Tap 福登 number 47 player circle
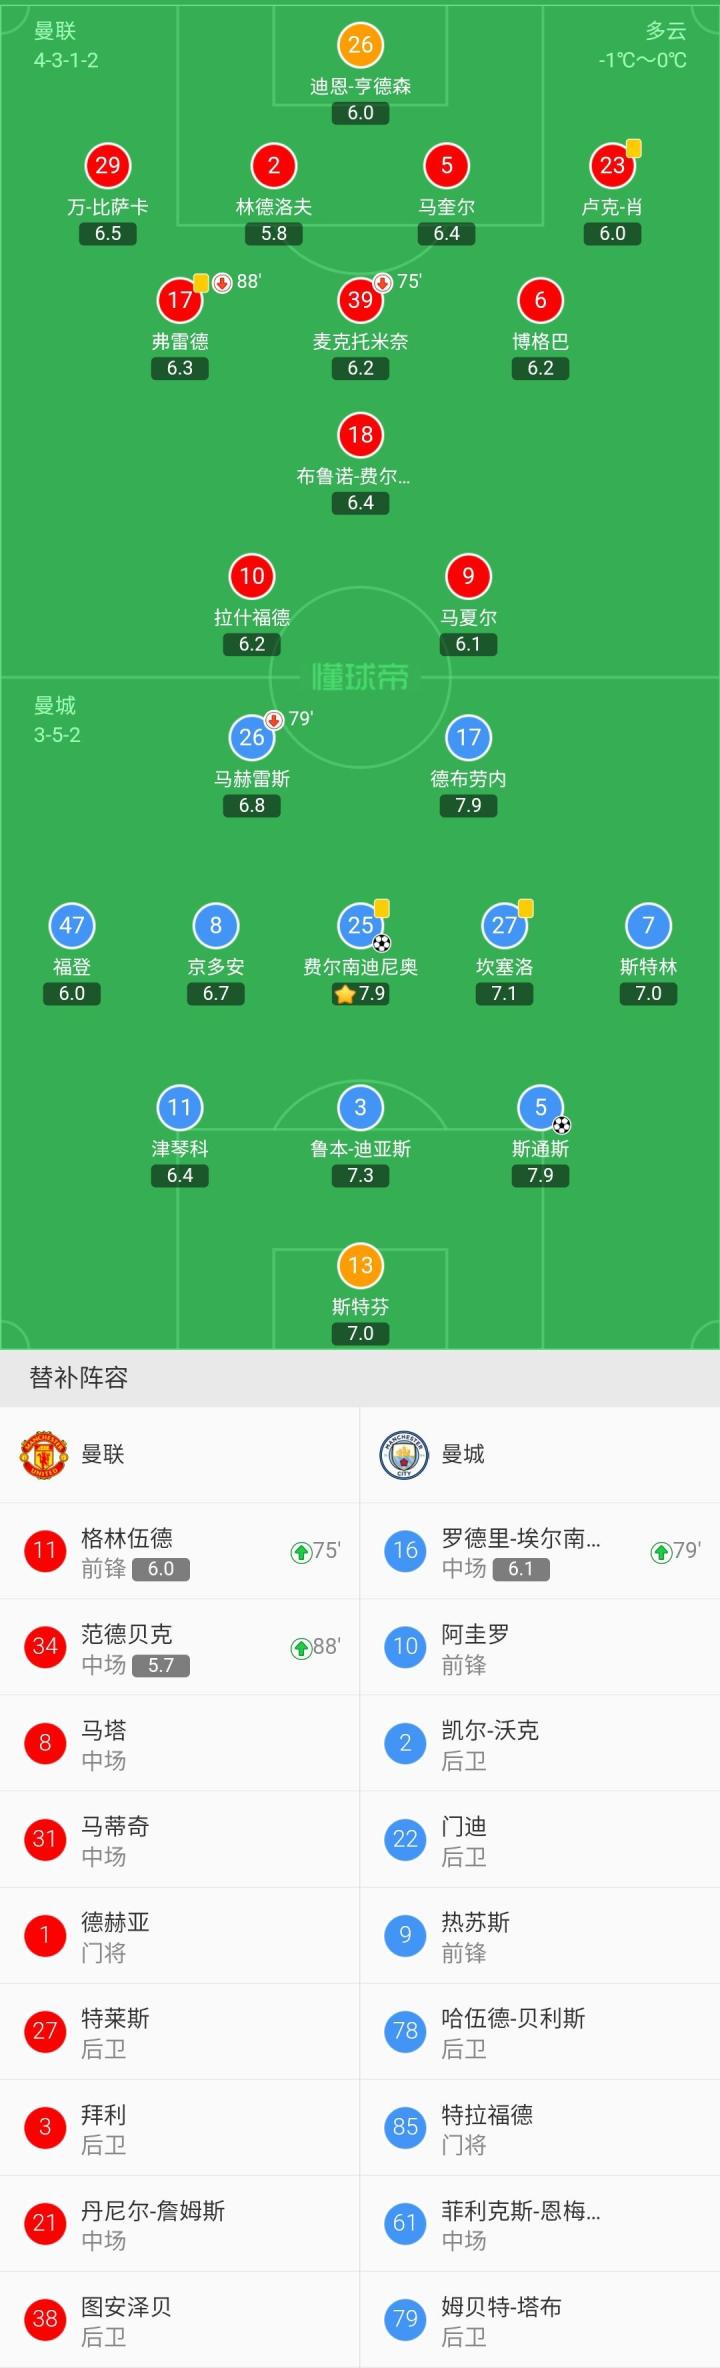This screenshot has width=720, height=2368. 72,926
